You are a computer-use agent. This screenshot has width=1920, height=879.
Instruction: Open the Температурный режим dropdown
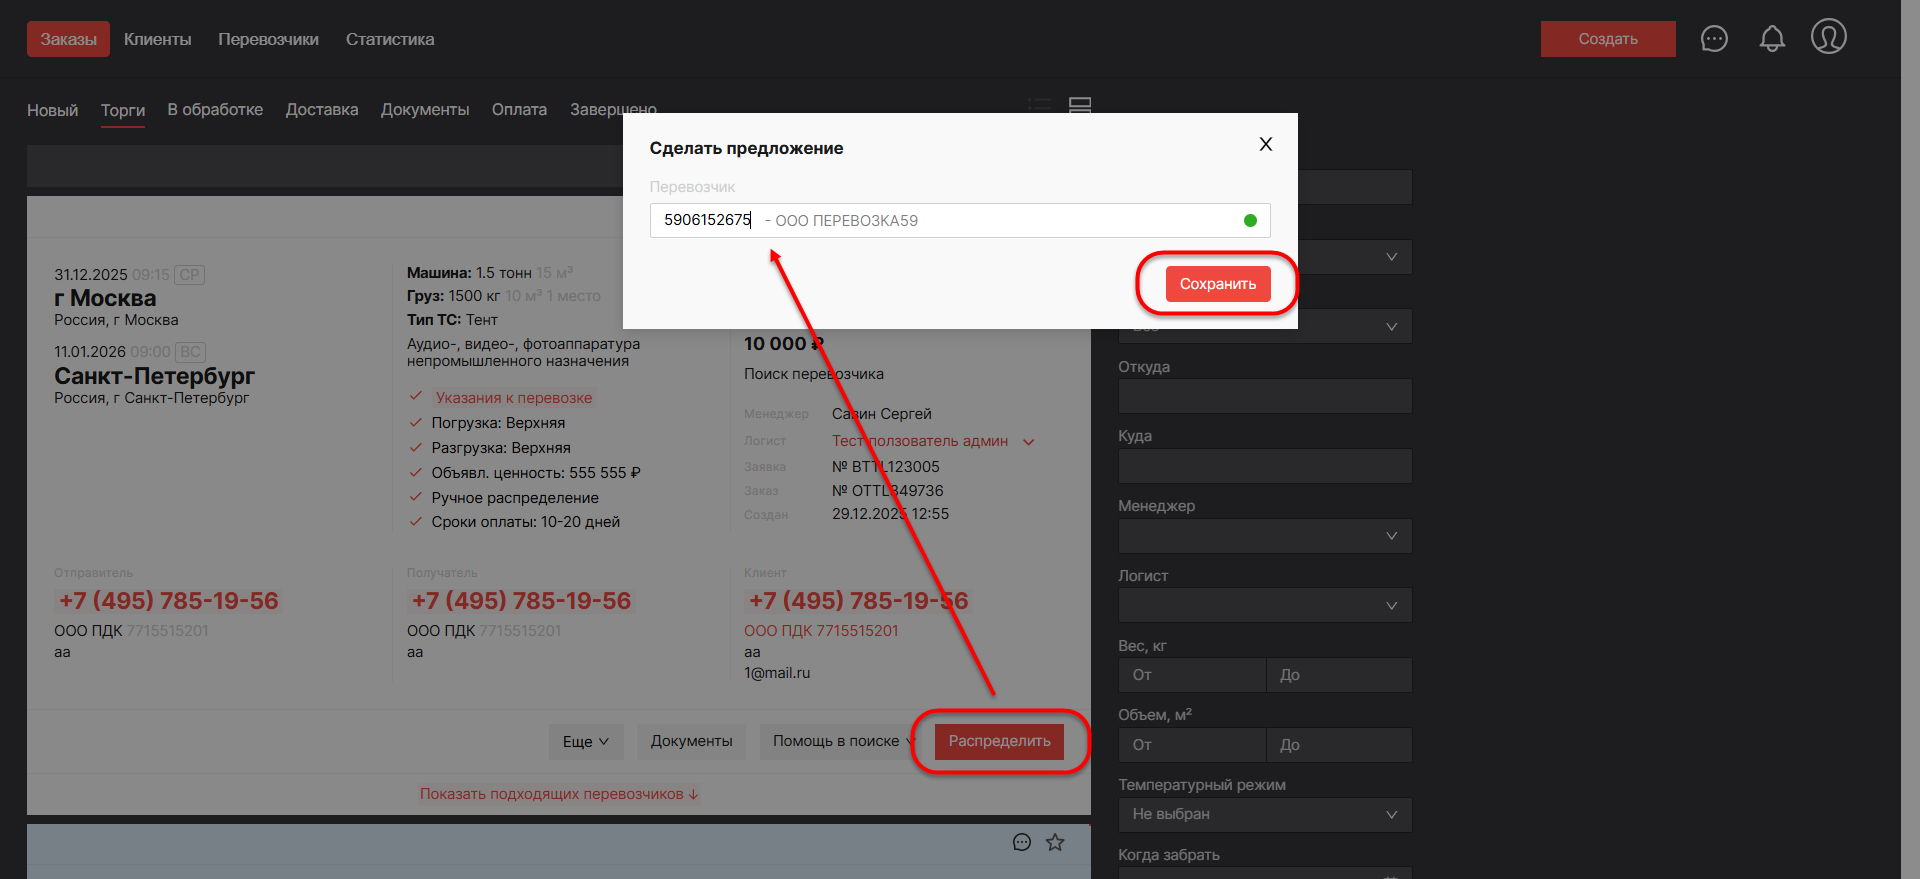(1264, 814)
